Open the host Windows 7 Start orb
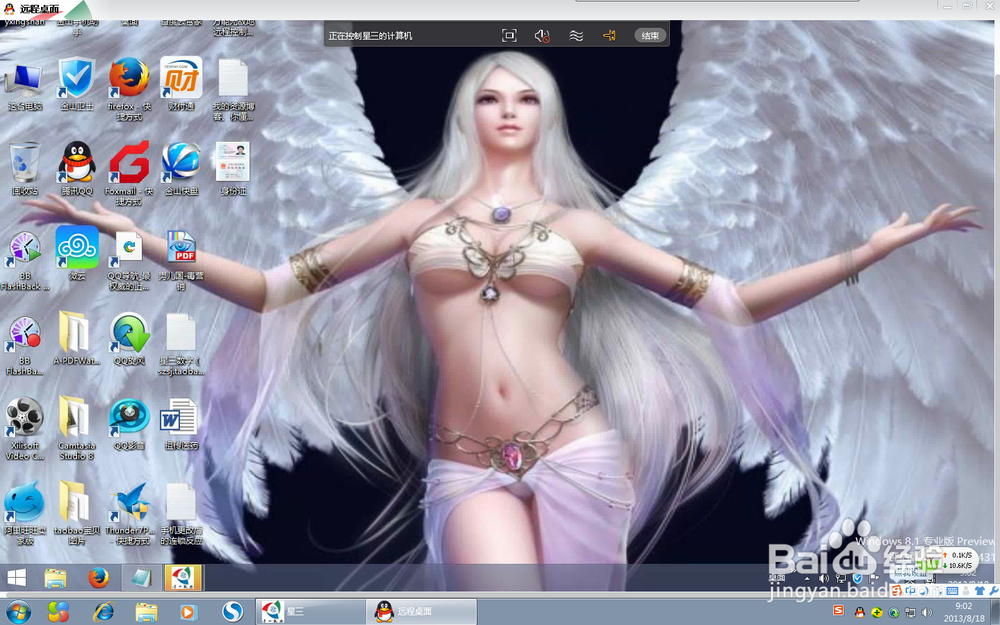Viewport: 1000px width, 625px height. tap(17, 612)
